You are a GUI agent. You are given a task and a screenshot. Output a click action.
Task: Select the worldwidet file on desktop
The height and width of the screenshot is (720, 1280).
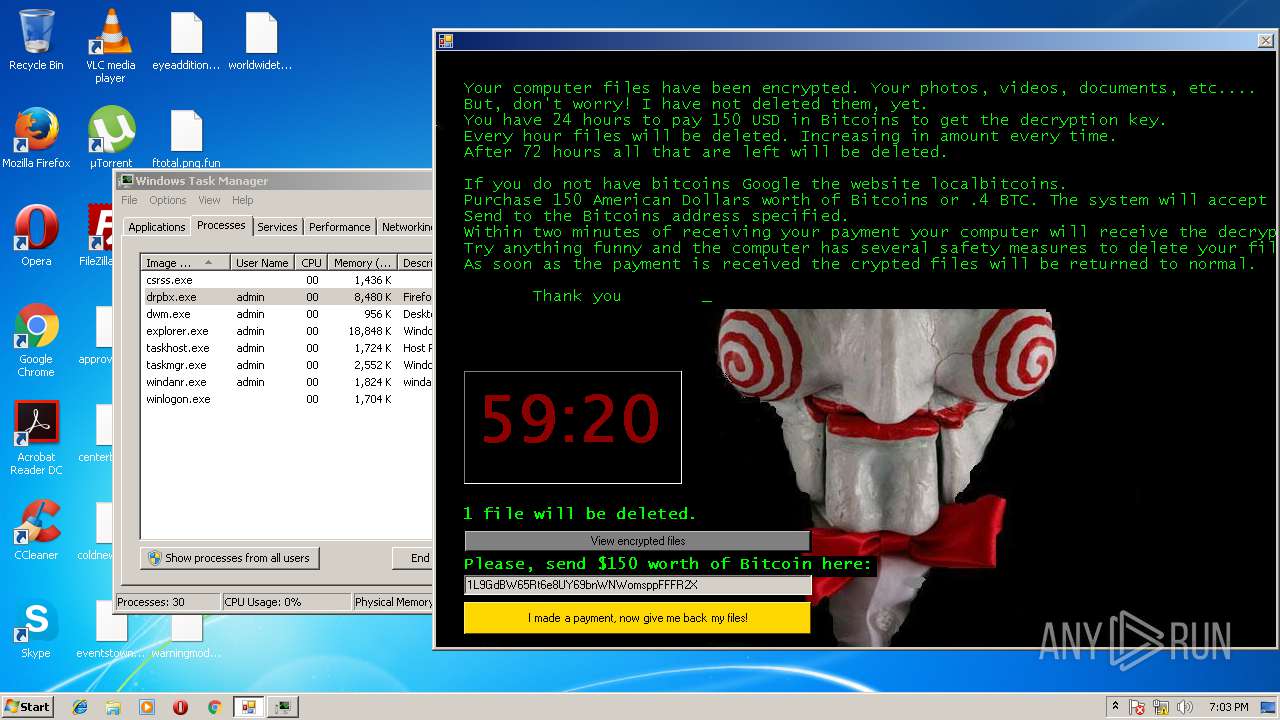260,42
